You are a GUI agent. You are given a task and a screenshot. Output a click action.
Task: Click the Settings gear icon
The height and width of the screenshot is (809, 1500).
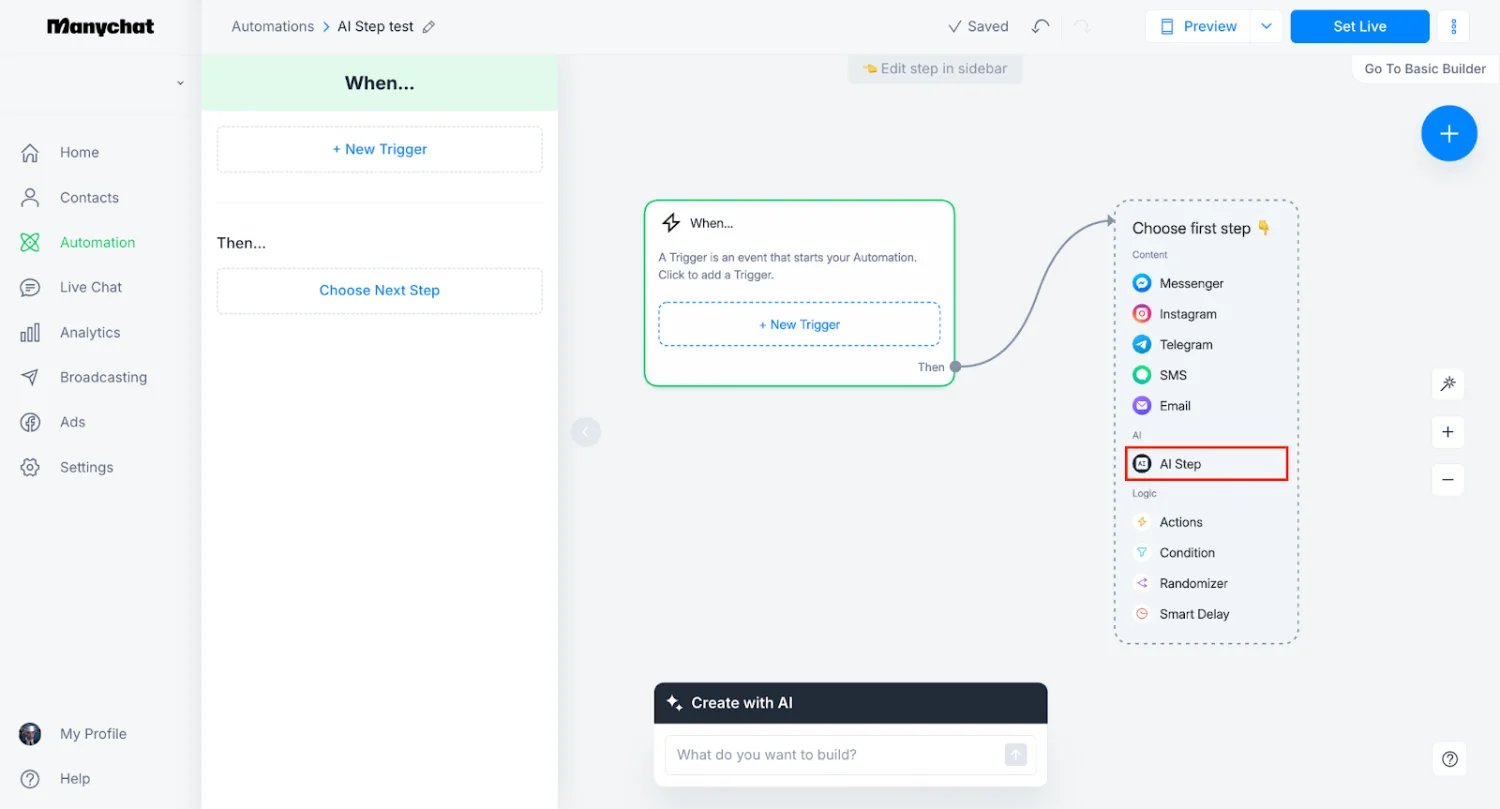tap(30, 467)
